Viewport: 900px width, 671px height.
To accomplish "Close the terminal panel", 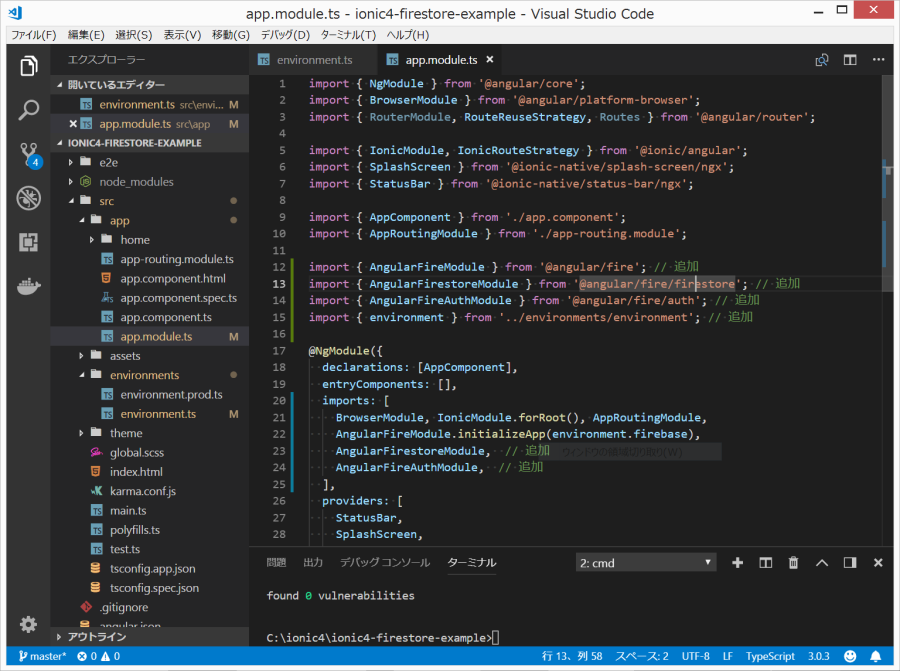I will pos(878,563).
